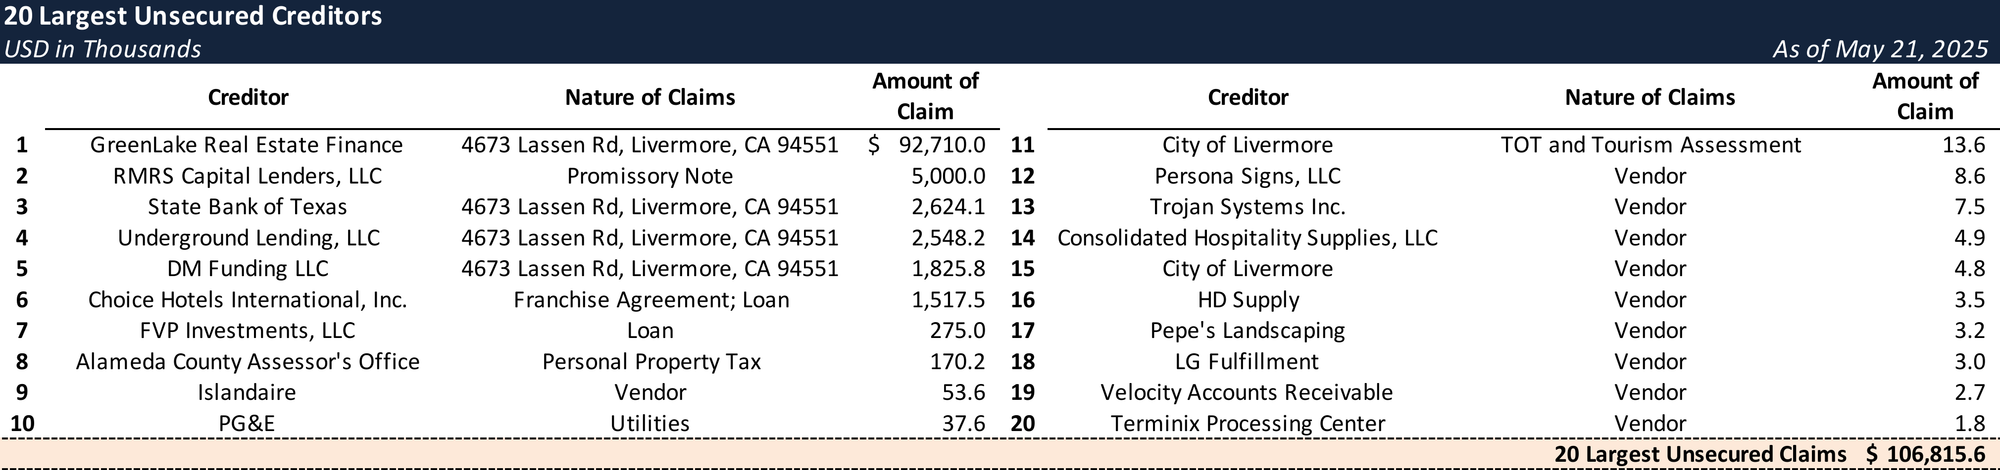
Task: Click the 'HD Supply' creditor
Action: click(1248, 300)
